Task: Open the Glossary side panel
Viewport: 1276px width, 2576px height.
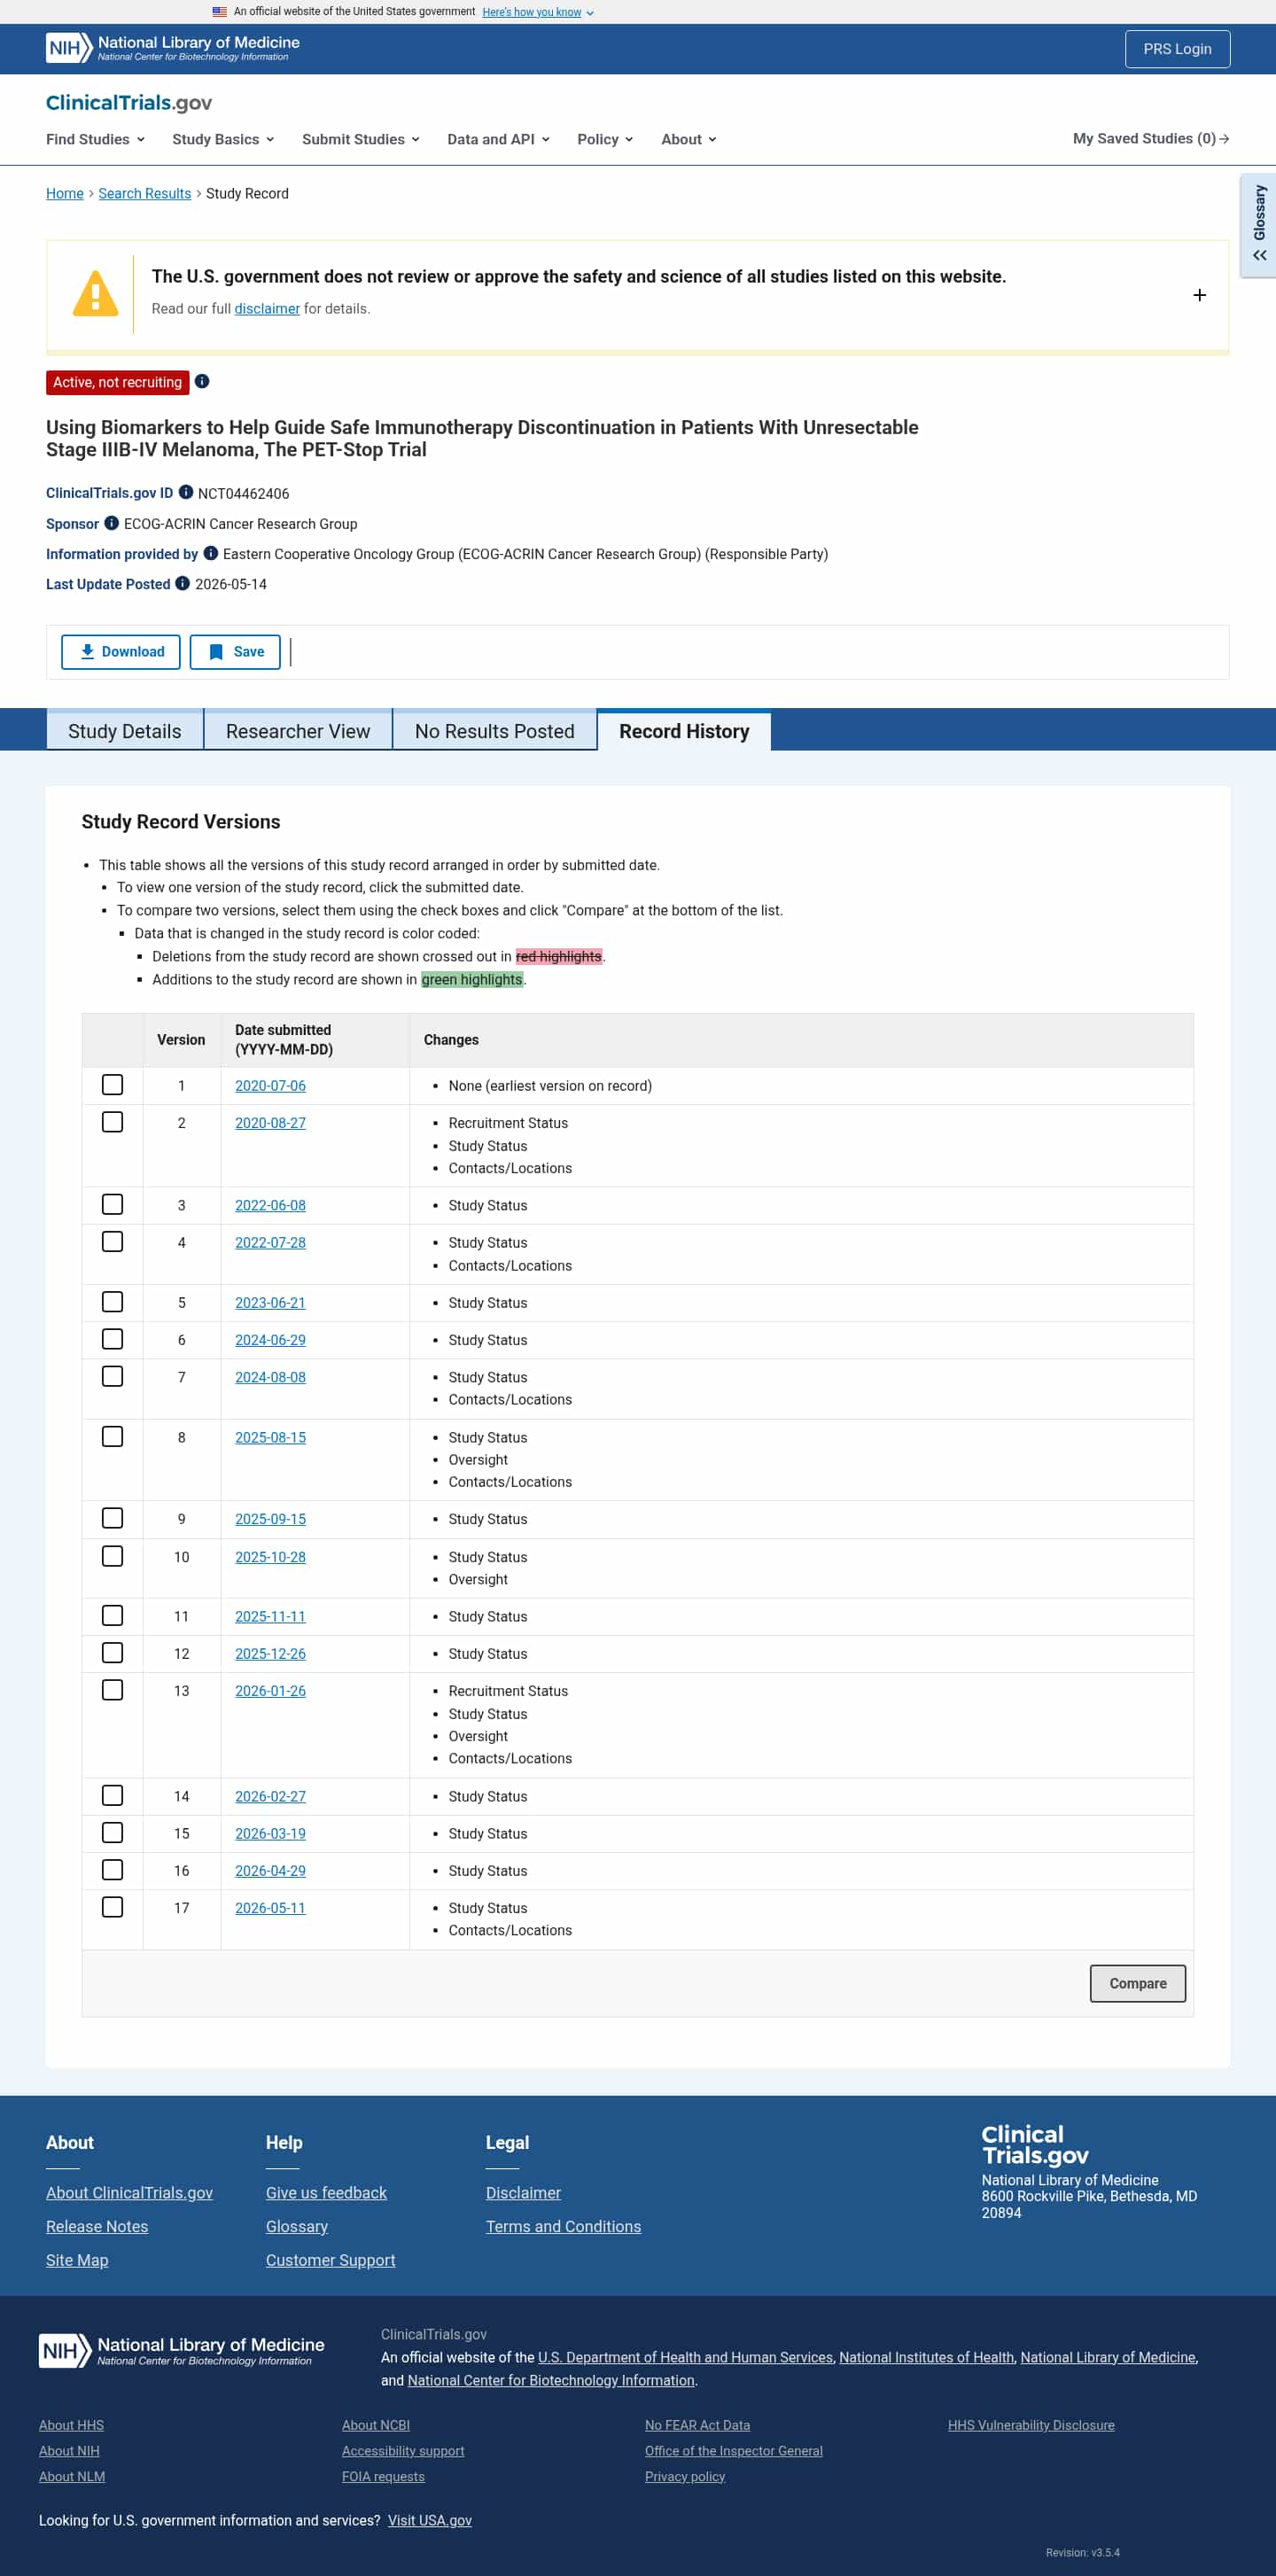Action: pyautogui.click(x=1259, y=225)
